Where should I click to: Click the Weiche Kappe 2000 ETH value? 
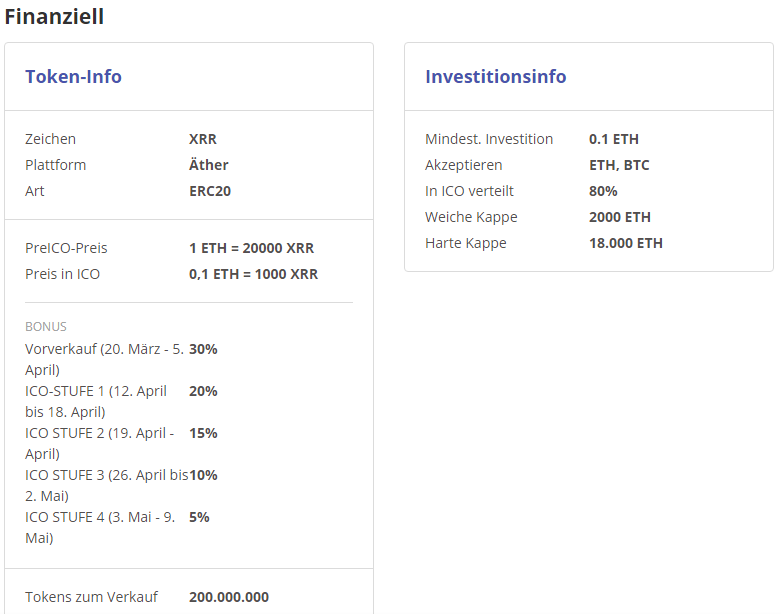click(x=620, y=217)
